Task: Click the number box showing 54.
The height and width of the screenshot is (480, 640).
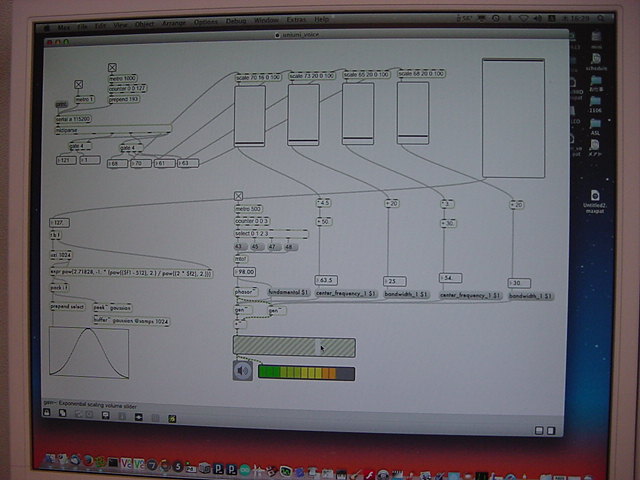Action: click(x=450, y=278)
